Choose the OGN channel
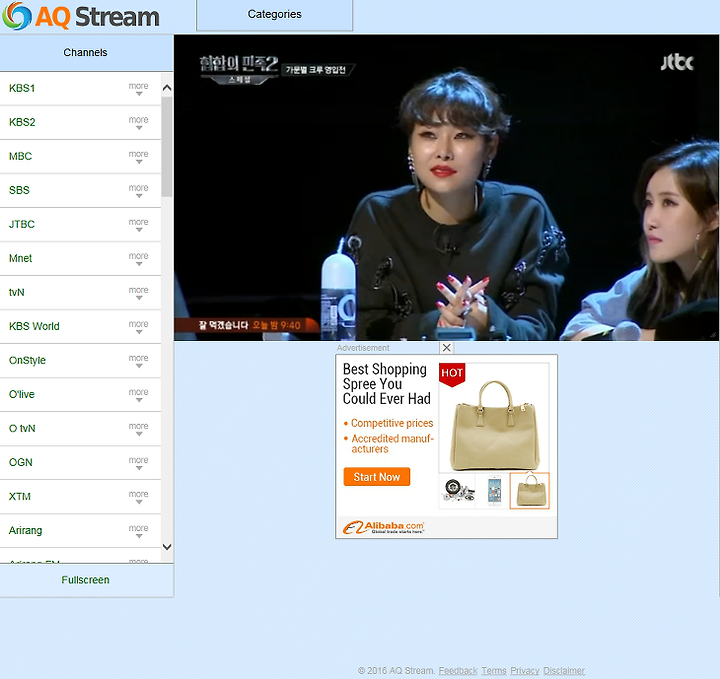Screen dimensions: 720x679 coord(21,462)
